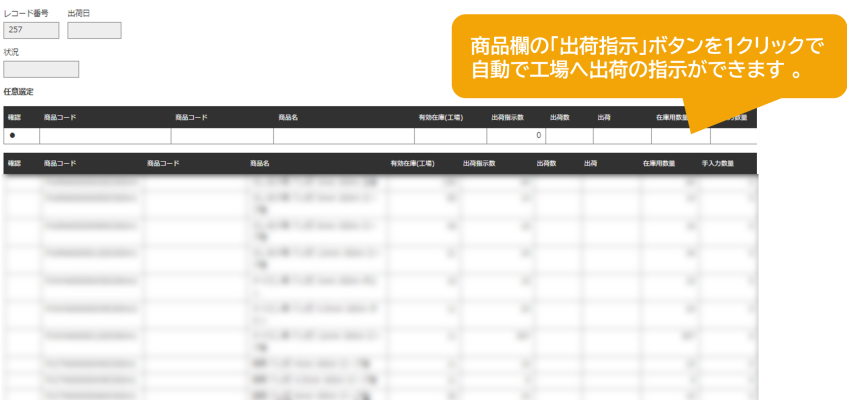Click 商品名 header in the blurred list table

tap(259, 163)
